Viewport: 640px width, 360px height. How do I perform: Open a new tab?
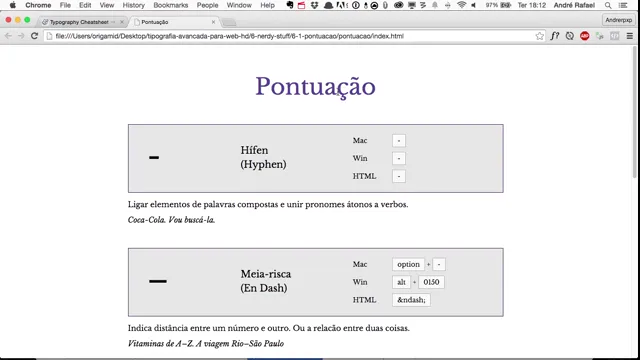[229, 22]
